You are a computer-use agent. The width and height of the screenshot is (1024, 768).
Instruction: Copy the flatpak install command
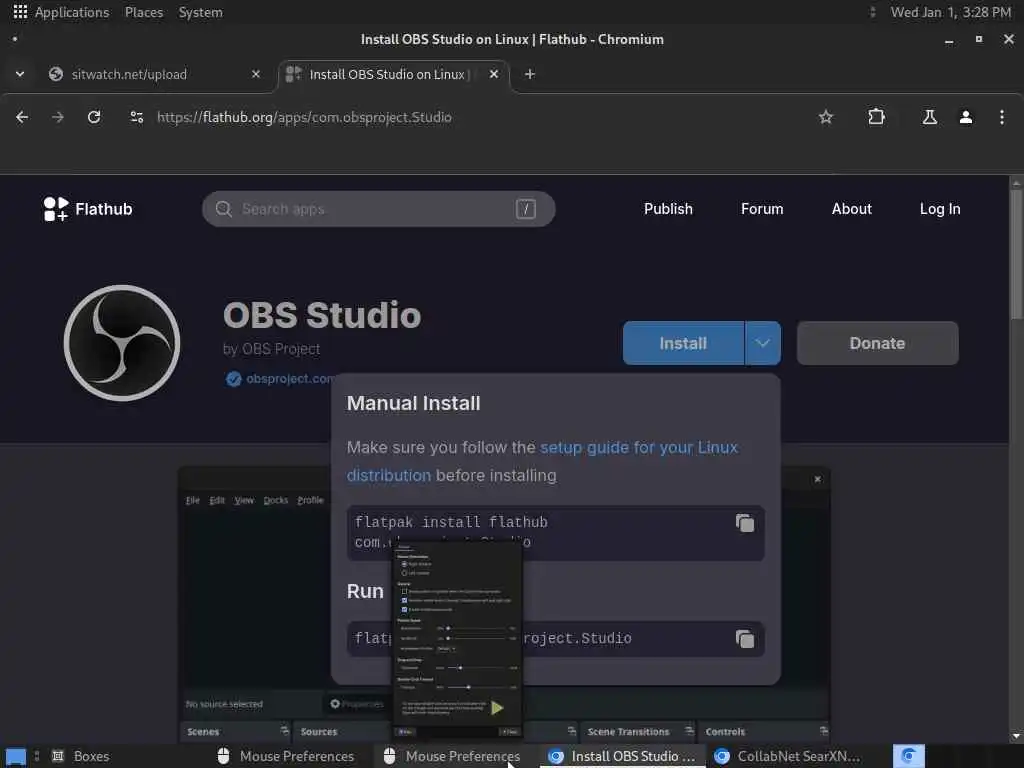[745, 523]
